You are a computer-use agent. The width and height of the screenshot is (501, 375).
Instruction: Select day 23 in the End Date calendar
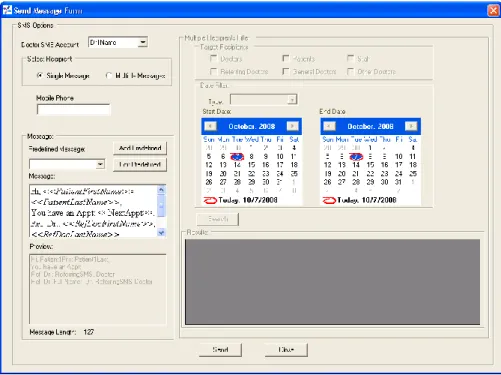pyautogui.click(x=384, y=173)
